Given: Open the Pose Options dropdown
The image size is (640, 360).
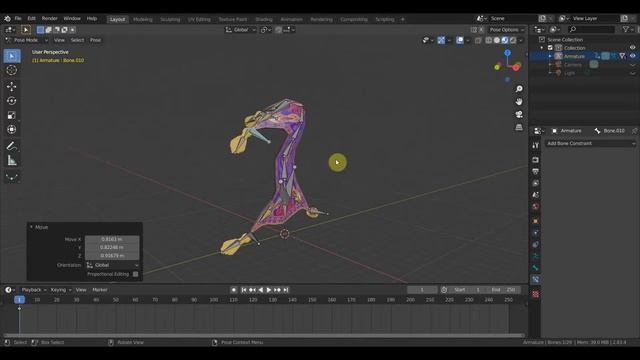Looking at the screenshot, I should (507, 30).
